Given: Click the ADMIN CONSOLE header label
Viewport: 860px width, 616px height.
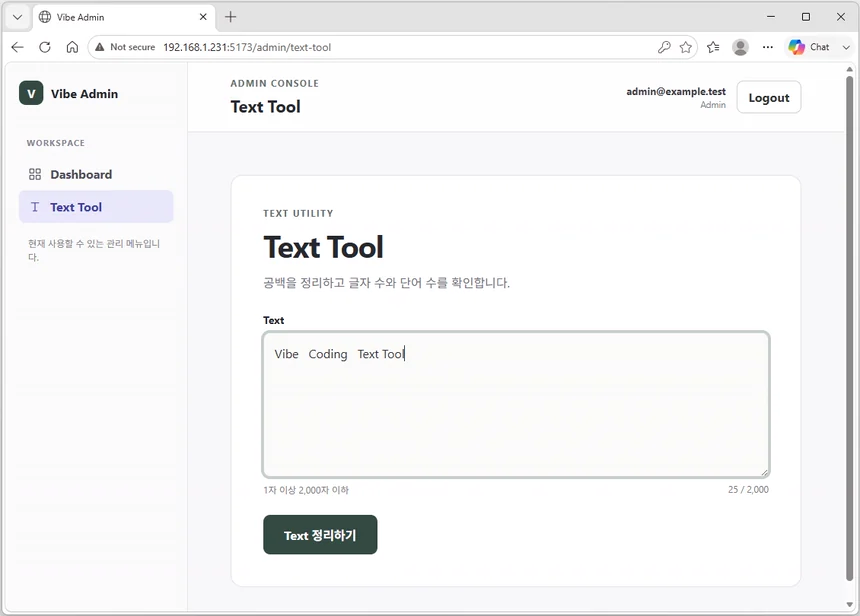Looking at the screenshot, I should click(x=274, y=83).
